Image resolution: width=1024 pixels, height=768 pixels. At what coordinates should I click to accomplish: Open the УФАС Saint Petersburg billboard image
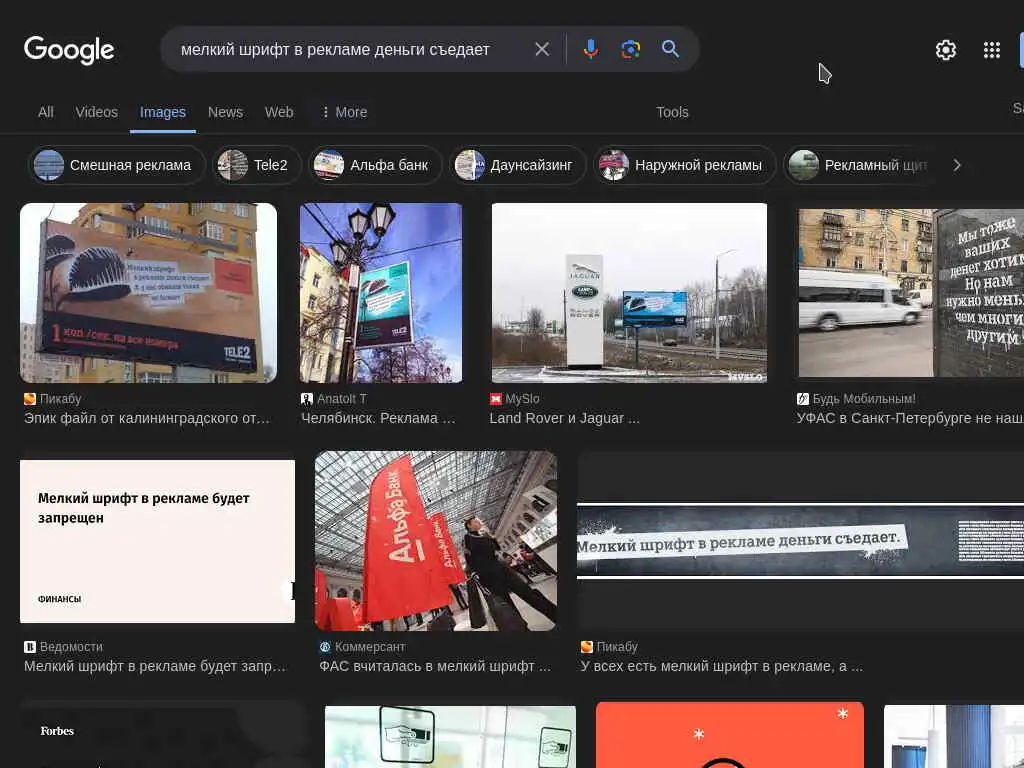point(910,293)
